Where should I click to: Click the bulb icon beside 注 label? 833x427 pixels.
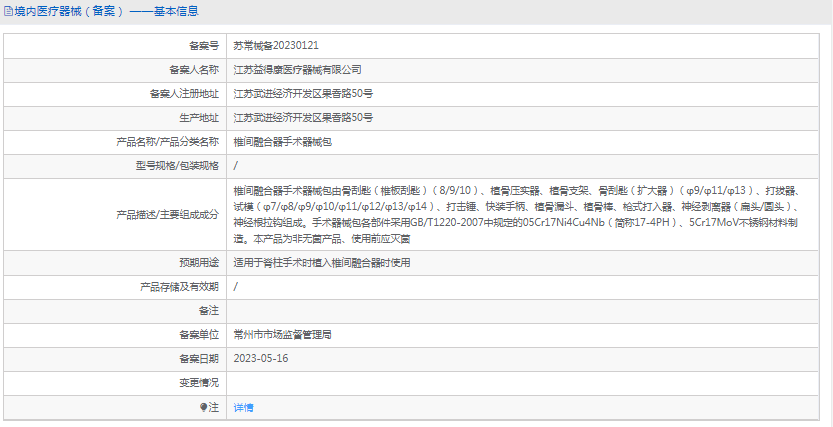point(203,407)
